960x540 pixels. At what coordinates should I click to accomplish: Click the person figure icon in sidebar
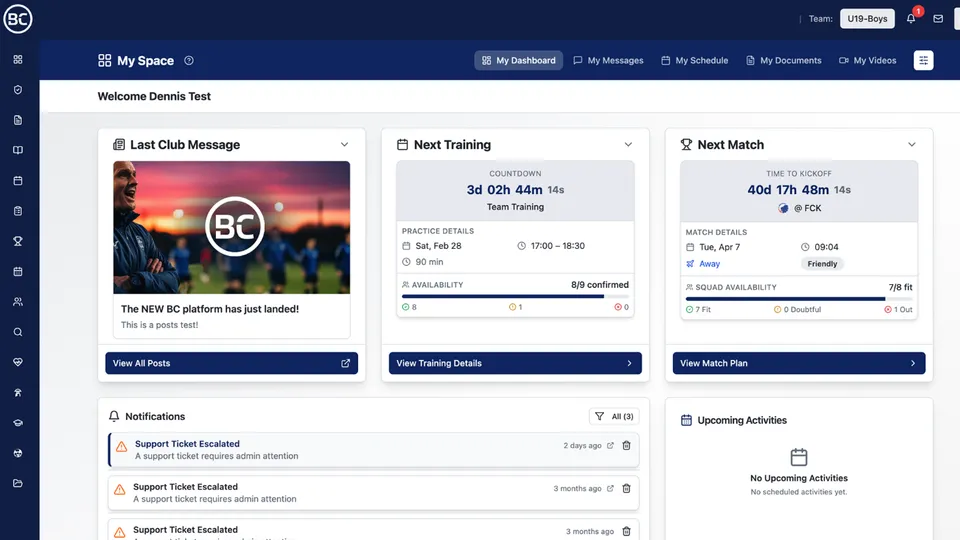coord(18,392)
